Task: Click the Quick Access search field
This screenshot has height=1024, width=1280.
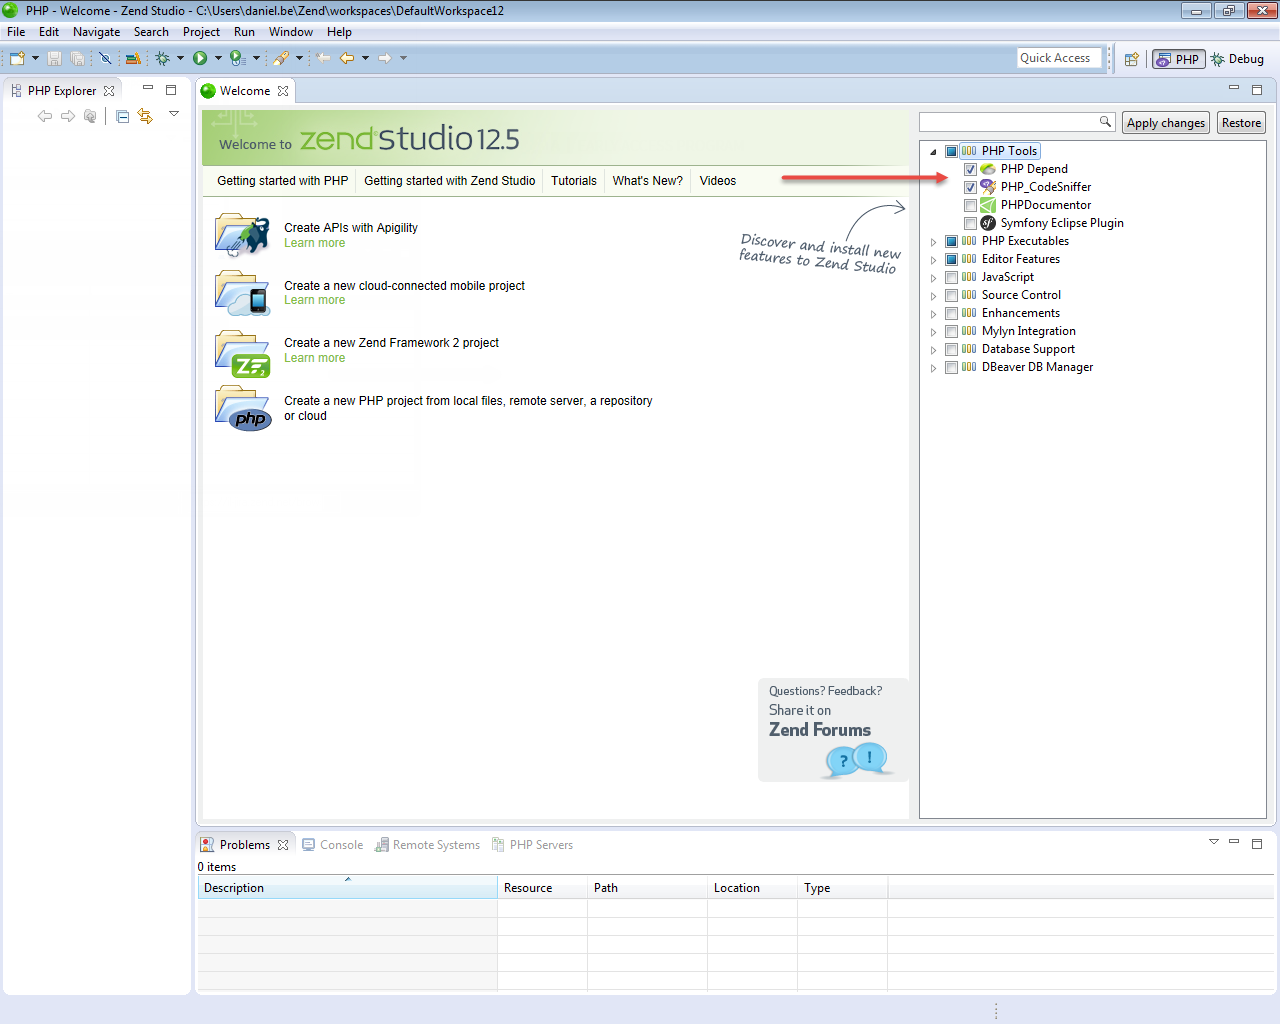Action: pyautogui.click(x=1058, y=58)
